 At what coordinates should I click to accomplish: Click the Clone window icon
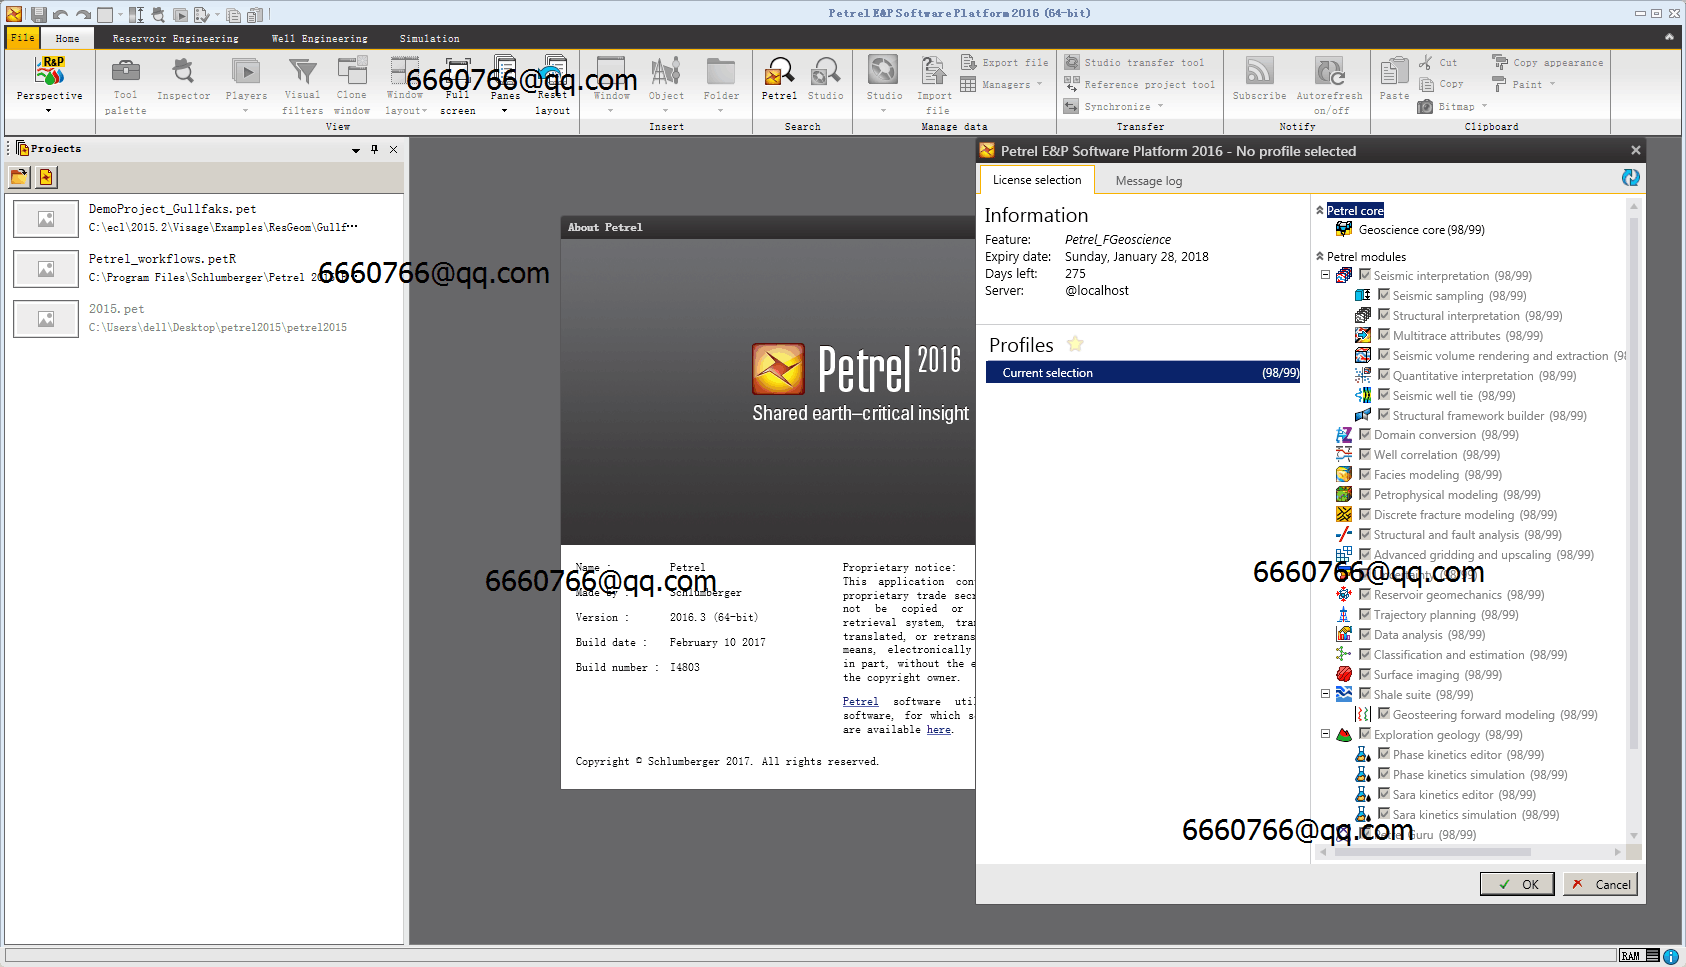(x=352, y=70)
